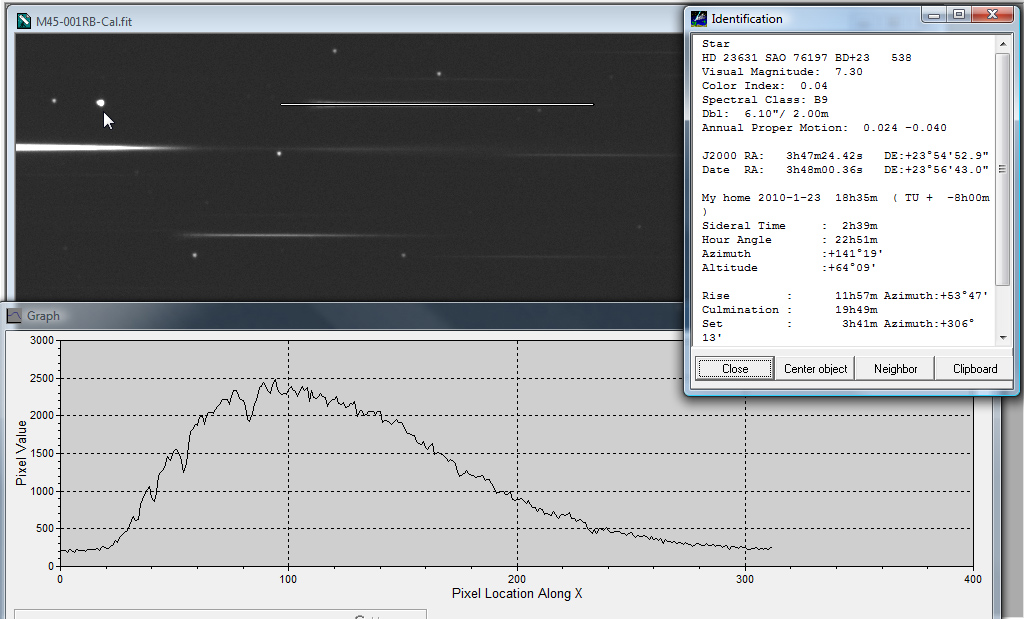Select the Neighbor button
This screenshot has height=619, width=1024.
click(895, 369)
